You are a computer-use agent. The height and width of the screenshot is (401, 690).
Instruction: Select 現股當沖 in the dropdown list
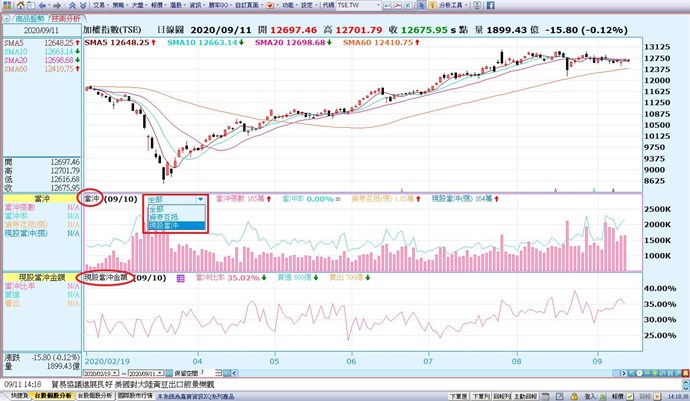(162, 226)
